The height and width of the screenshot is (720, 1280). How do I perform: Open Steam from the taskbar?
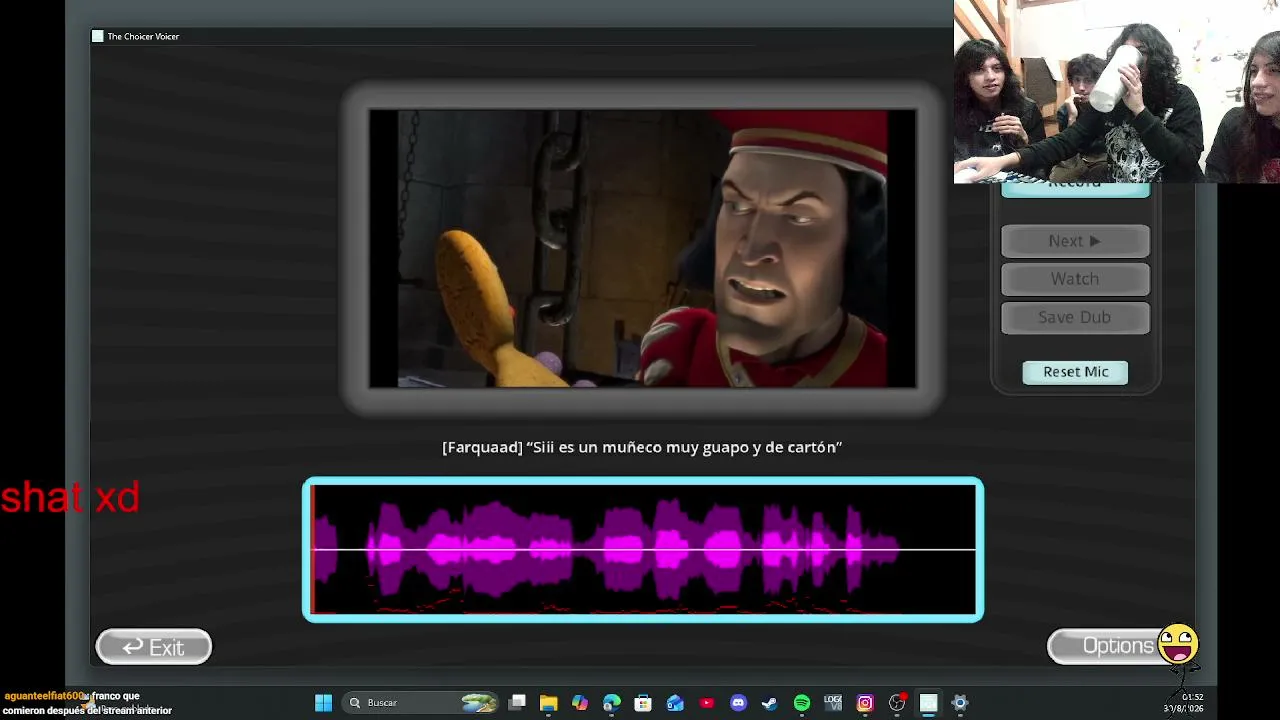[x=770, y=703]
